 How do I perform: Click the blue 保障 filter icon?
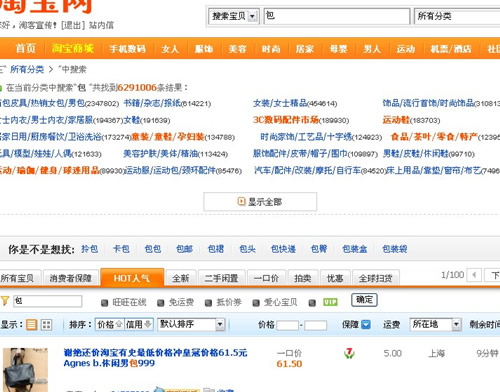(366, 324)
